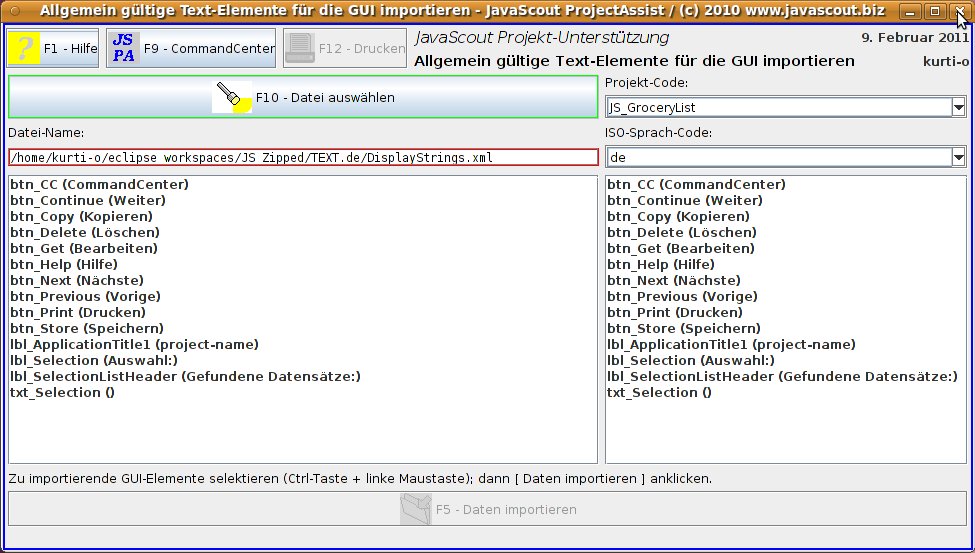Click the greyed-out printer icon for F12
This screenshot has width=975, height=553.
point(299,47)
